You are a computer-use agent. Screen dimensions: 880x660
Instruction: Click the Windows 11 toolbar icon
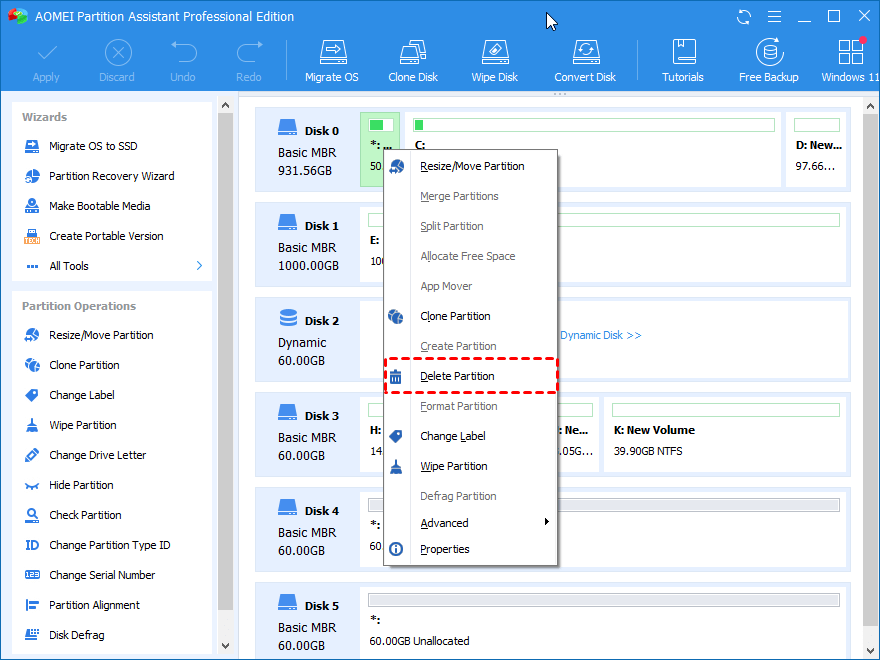[849, 58]
